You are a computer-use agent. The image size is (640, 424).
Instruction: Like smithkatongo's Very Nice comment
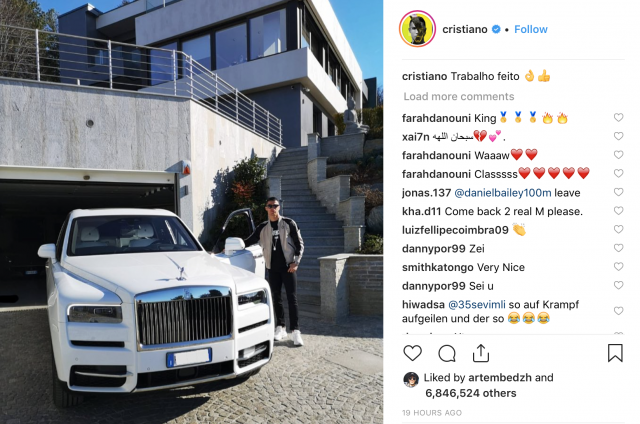tap(618, 266)
